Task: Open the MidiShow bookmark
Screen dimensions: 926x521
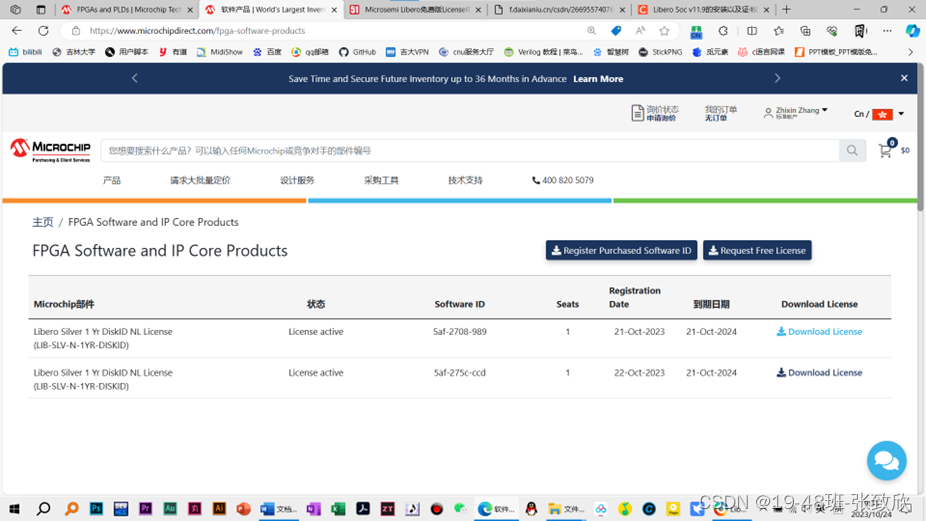Action: (x=220, y=52)
